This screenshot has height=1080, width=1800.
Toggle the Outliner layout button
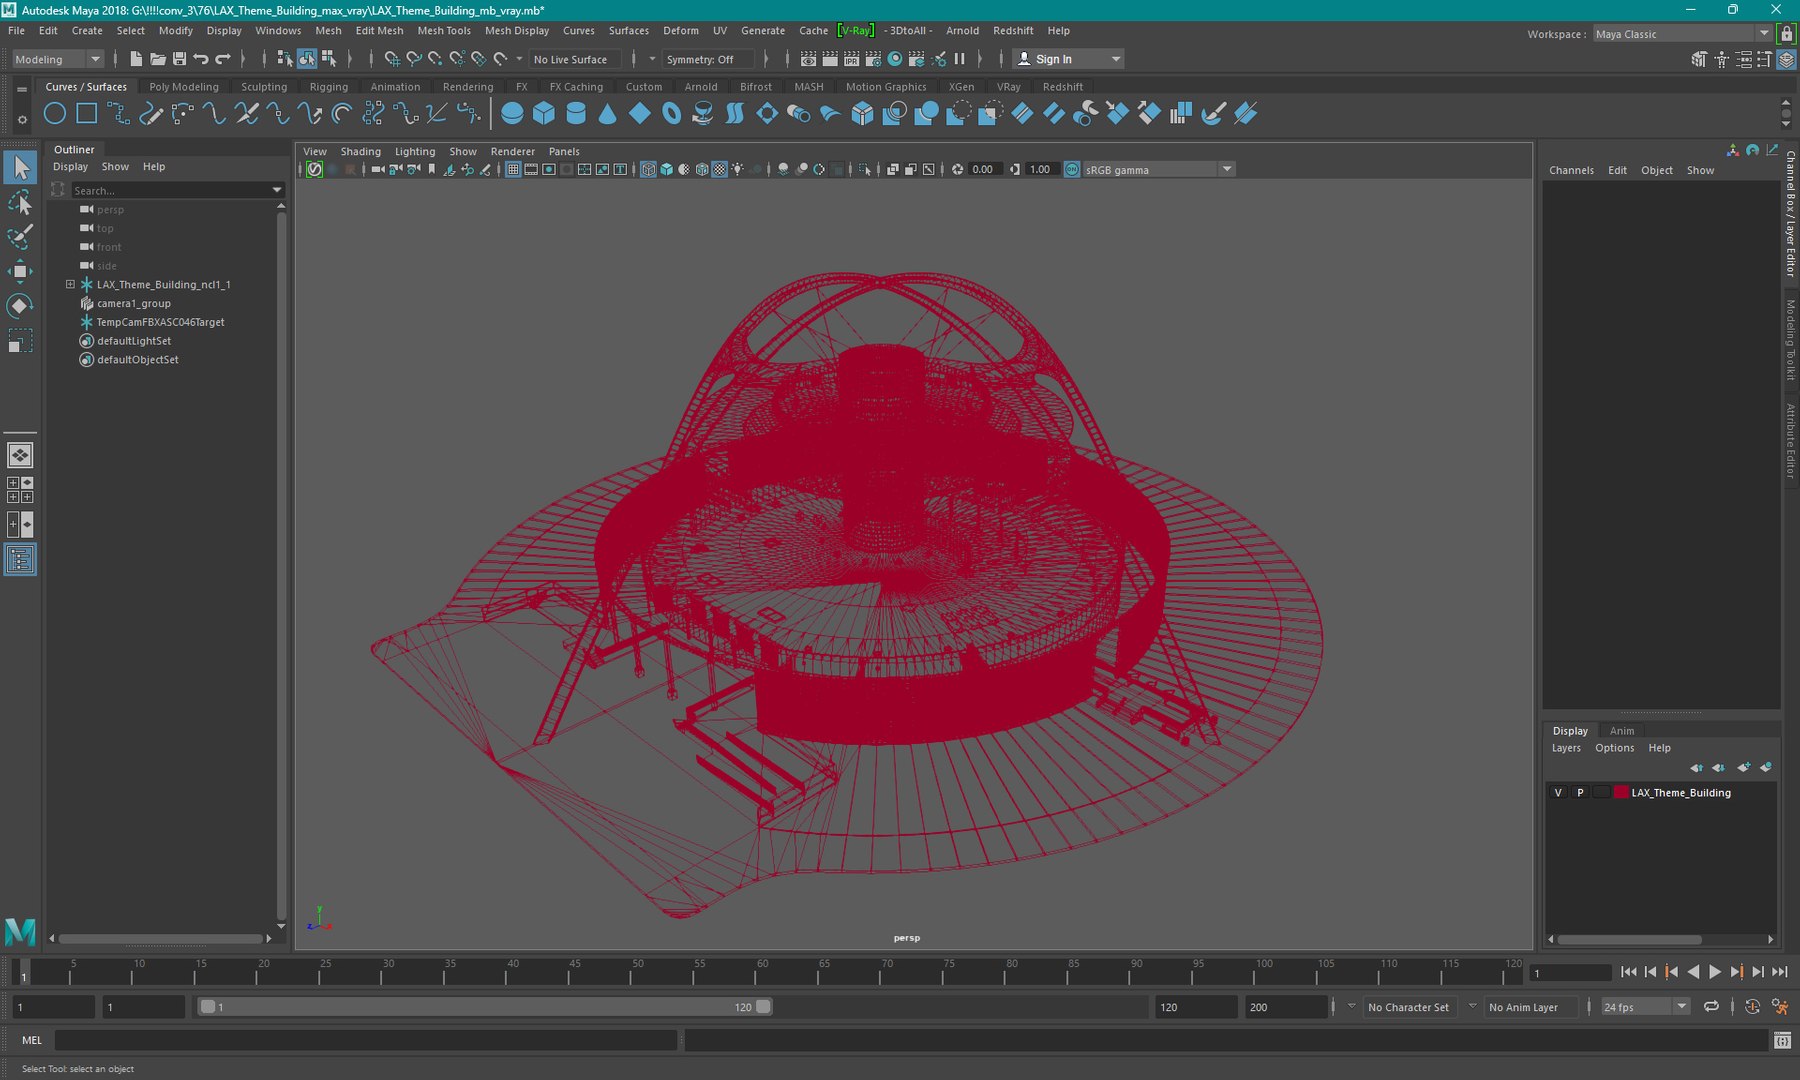coord(20,559)
